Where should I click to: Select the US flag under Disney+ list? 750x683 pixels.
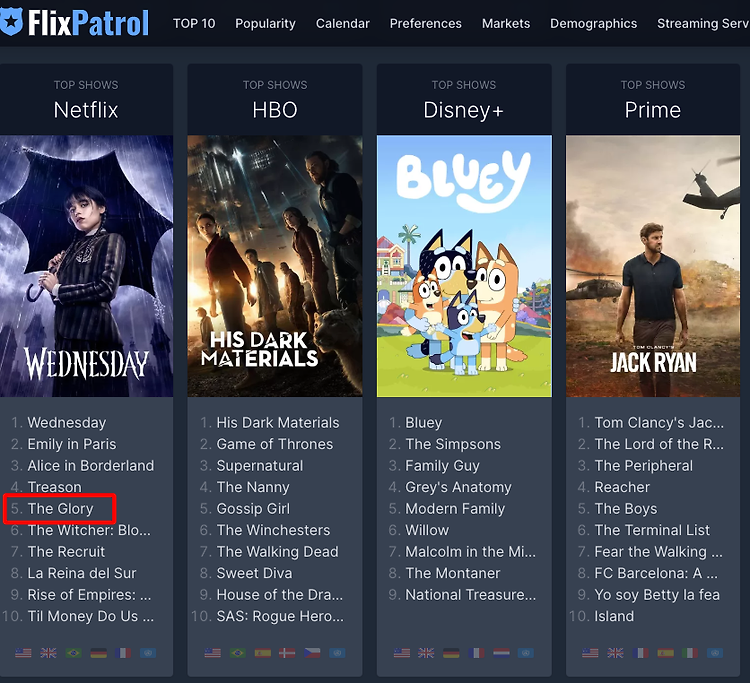click(402, 653)
